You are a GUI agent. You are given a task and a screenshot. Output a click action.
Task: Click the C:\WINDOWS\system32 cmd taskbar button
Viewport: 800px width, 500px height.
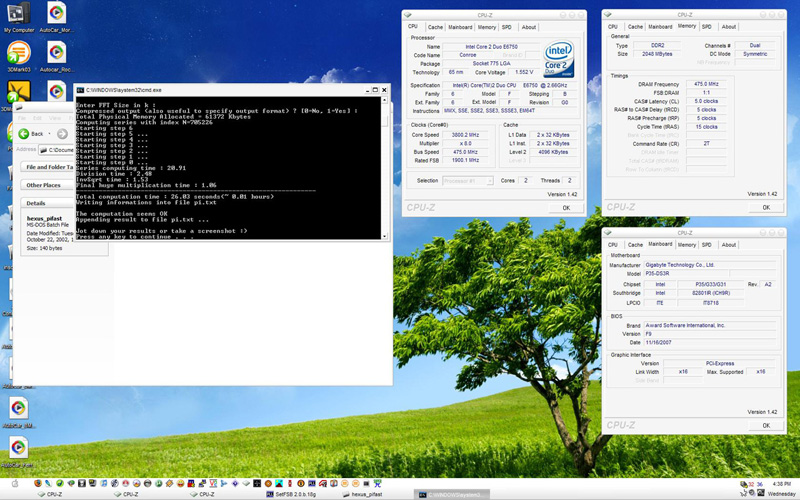(x=452, y=494)
